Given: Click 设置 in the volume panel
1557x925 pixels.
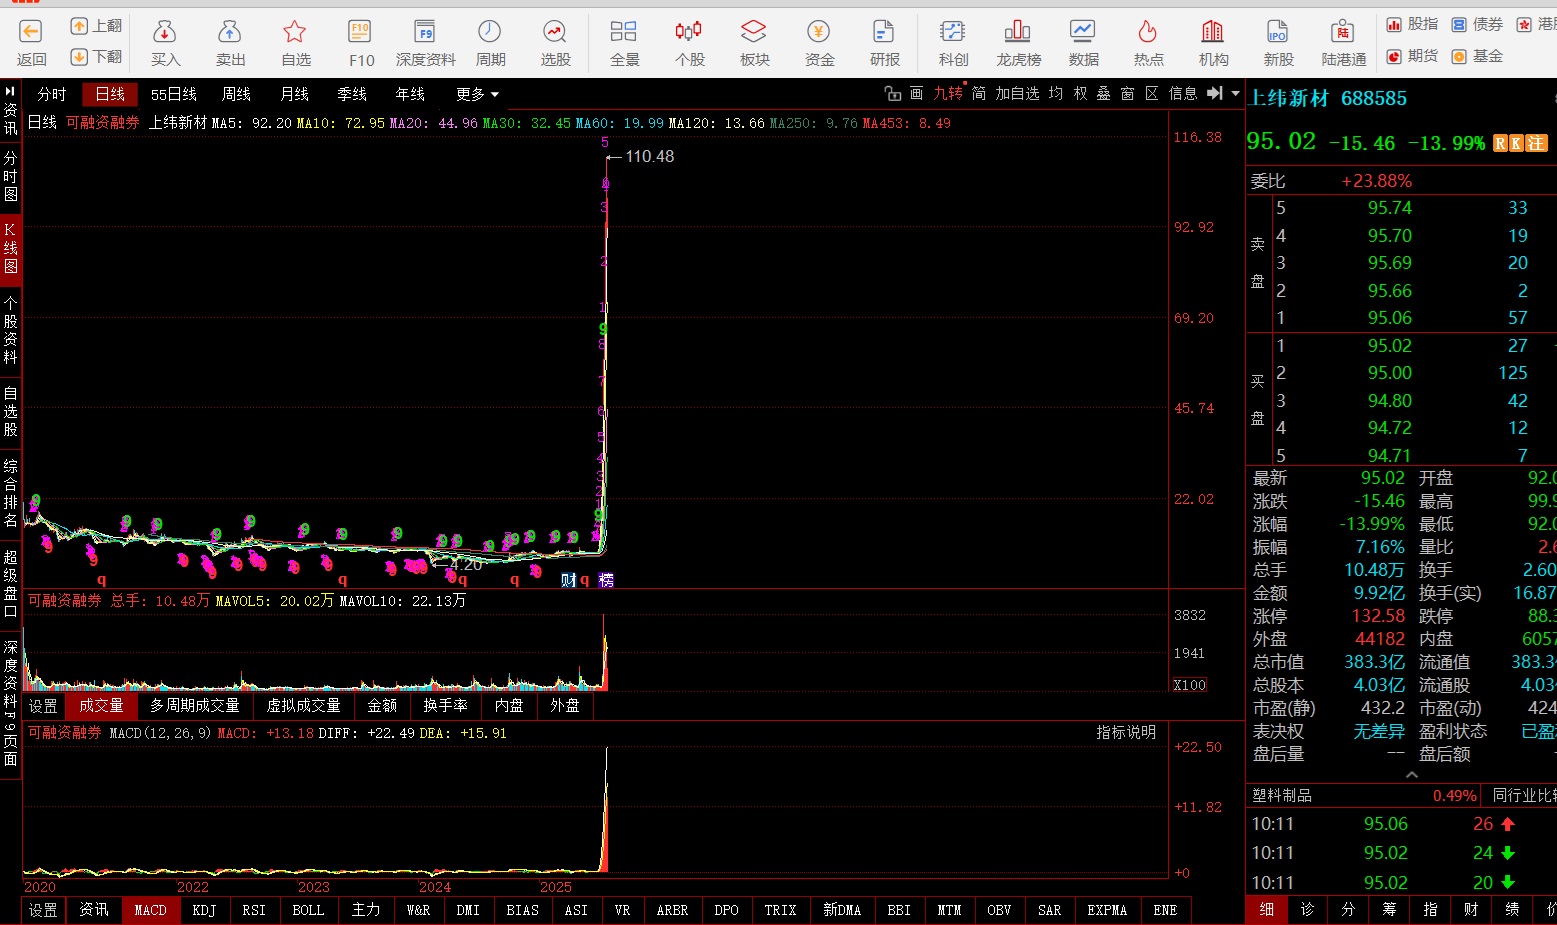Looking at the screenshot, I should coord(43,705).
